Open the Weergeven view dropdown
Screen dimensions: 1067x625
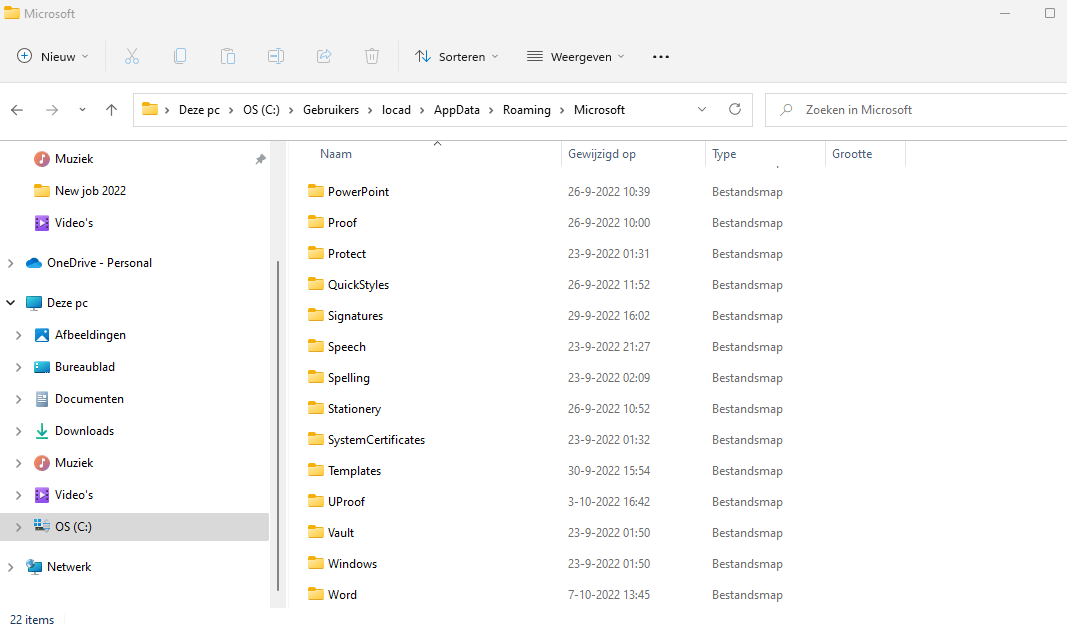click(x=576, y=57)
